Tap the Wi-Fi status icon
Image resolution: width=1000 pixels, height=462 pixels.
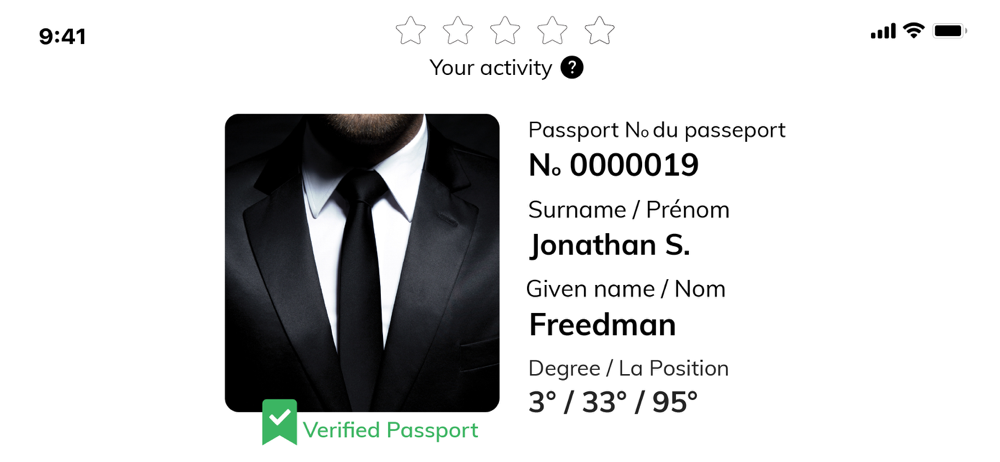(914, 30)
